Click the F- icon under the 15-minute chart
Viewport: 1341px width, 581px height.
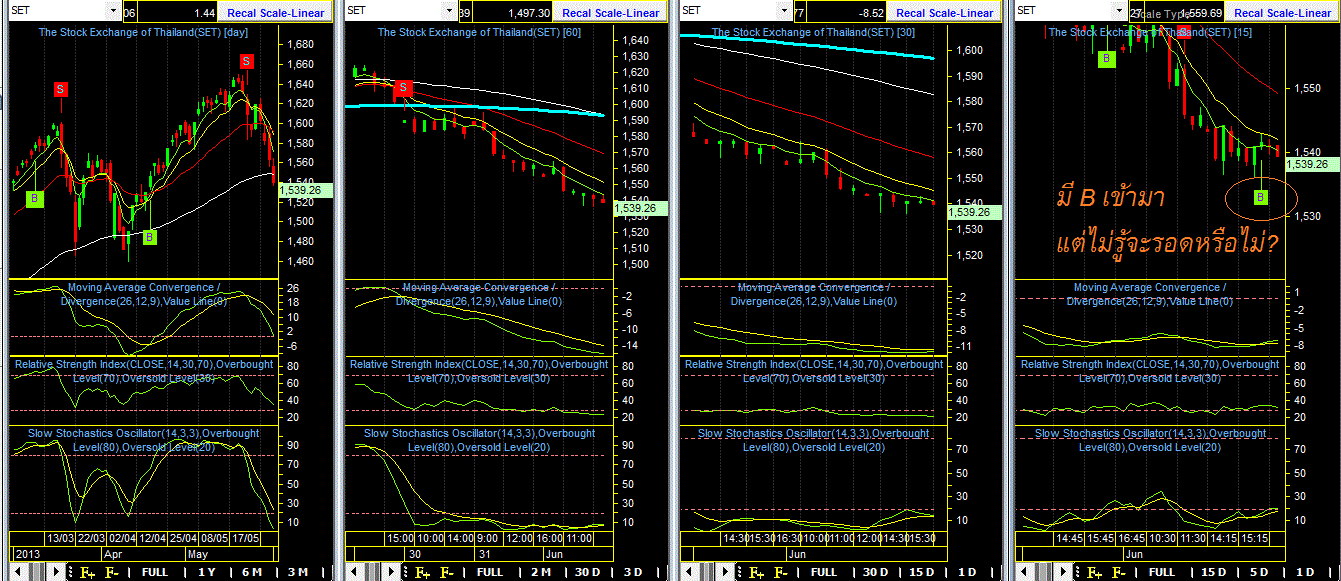tap(1118, 572)
